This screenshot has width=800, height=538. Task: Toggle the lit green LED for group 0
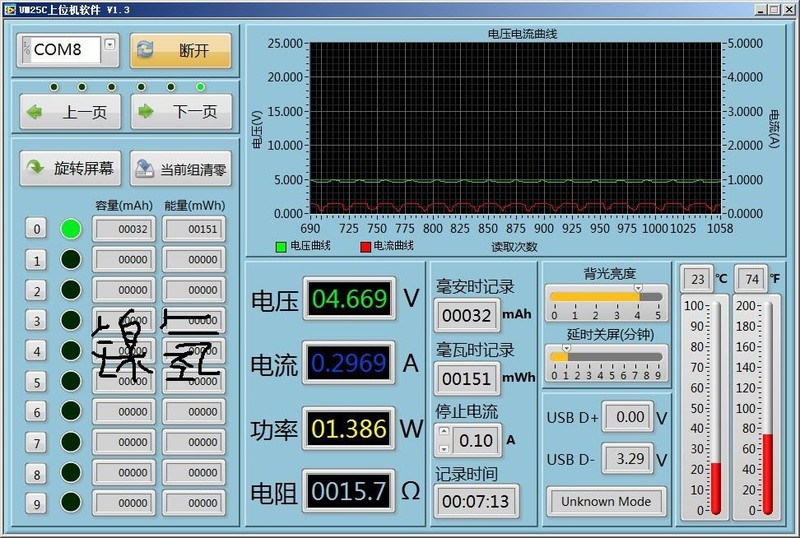click(70, 229)
